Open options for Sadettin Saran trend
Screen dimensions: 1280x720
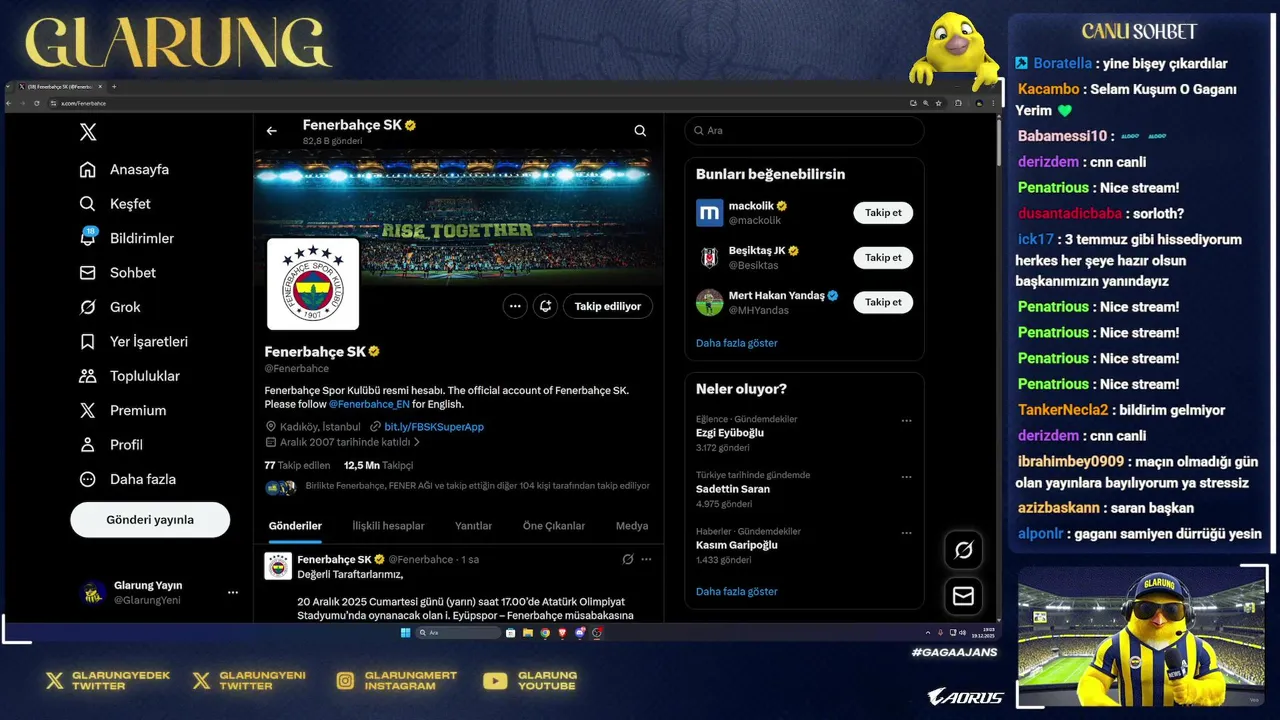(906, 477)
